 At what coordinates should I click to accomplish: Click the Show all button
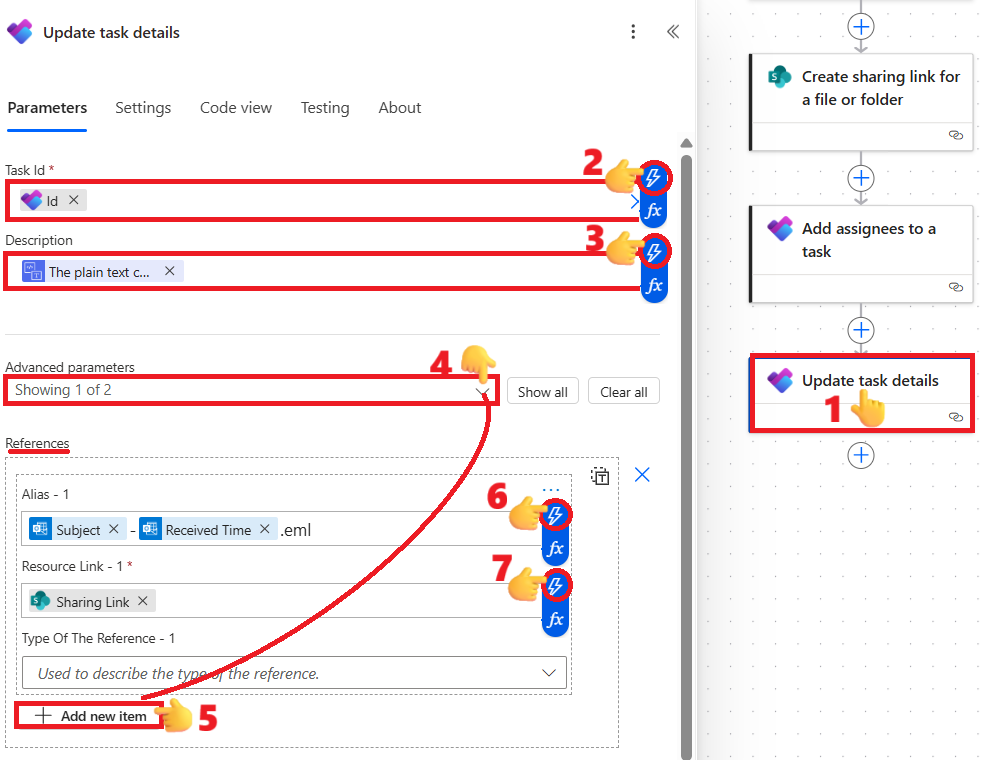pyautogui.click(x=542, y=392)
